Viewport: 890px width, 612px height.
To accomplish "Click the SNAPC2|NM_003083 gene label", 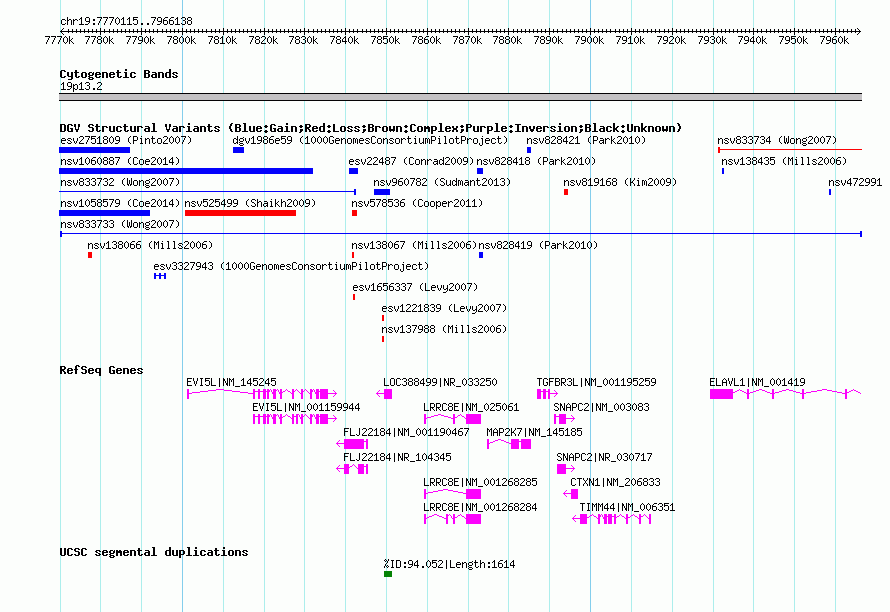I will pyautogui.click(x=602, y=407).
